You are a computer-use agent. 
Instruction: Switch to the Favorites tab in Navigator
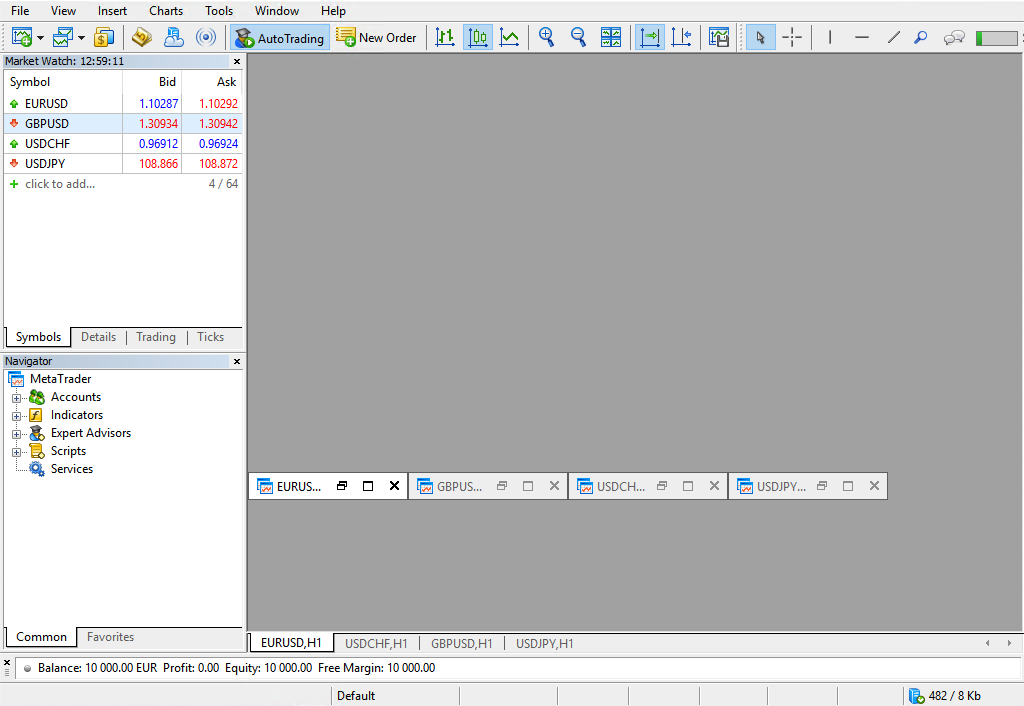(x=110, y=637)
